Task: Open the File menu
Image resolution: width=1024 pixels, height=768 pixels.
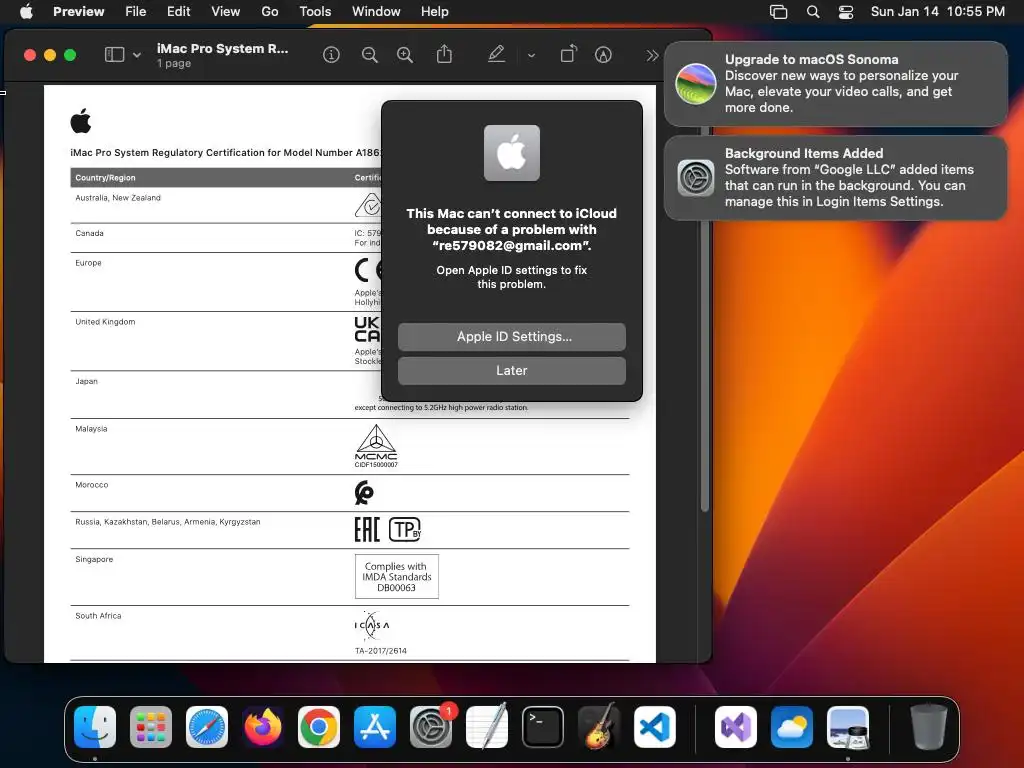Action: (x=135, y=11)
